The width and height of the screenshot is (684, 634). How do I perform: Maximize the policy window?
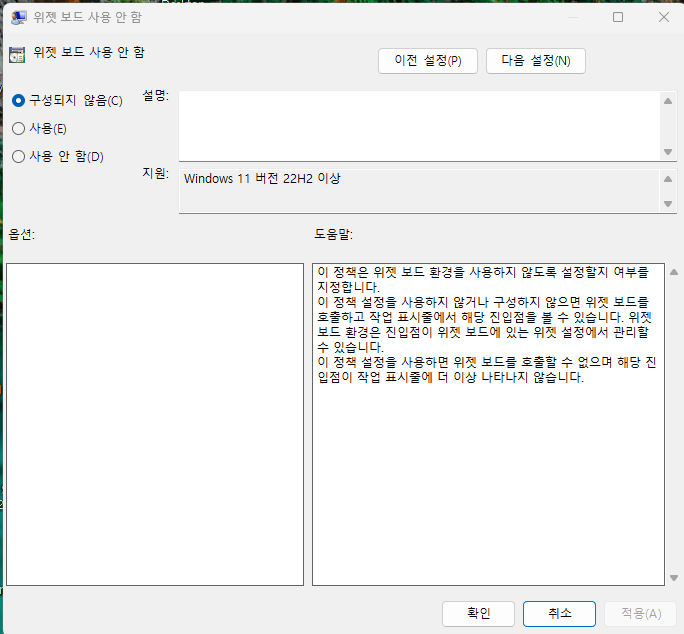618,17
